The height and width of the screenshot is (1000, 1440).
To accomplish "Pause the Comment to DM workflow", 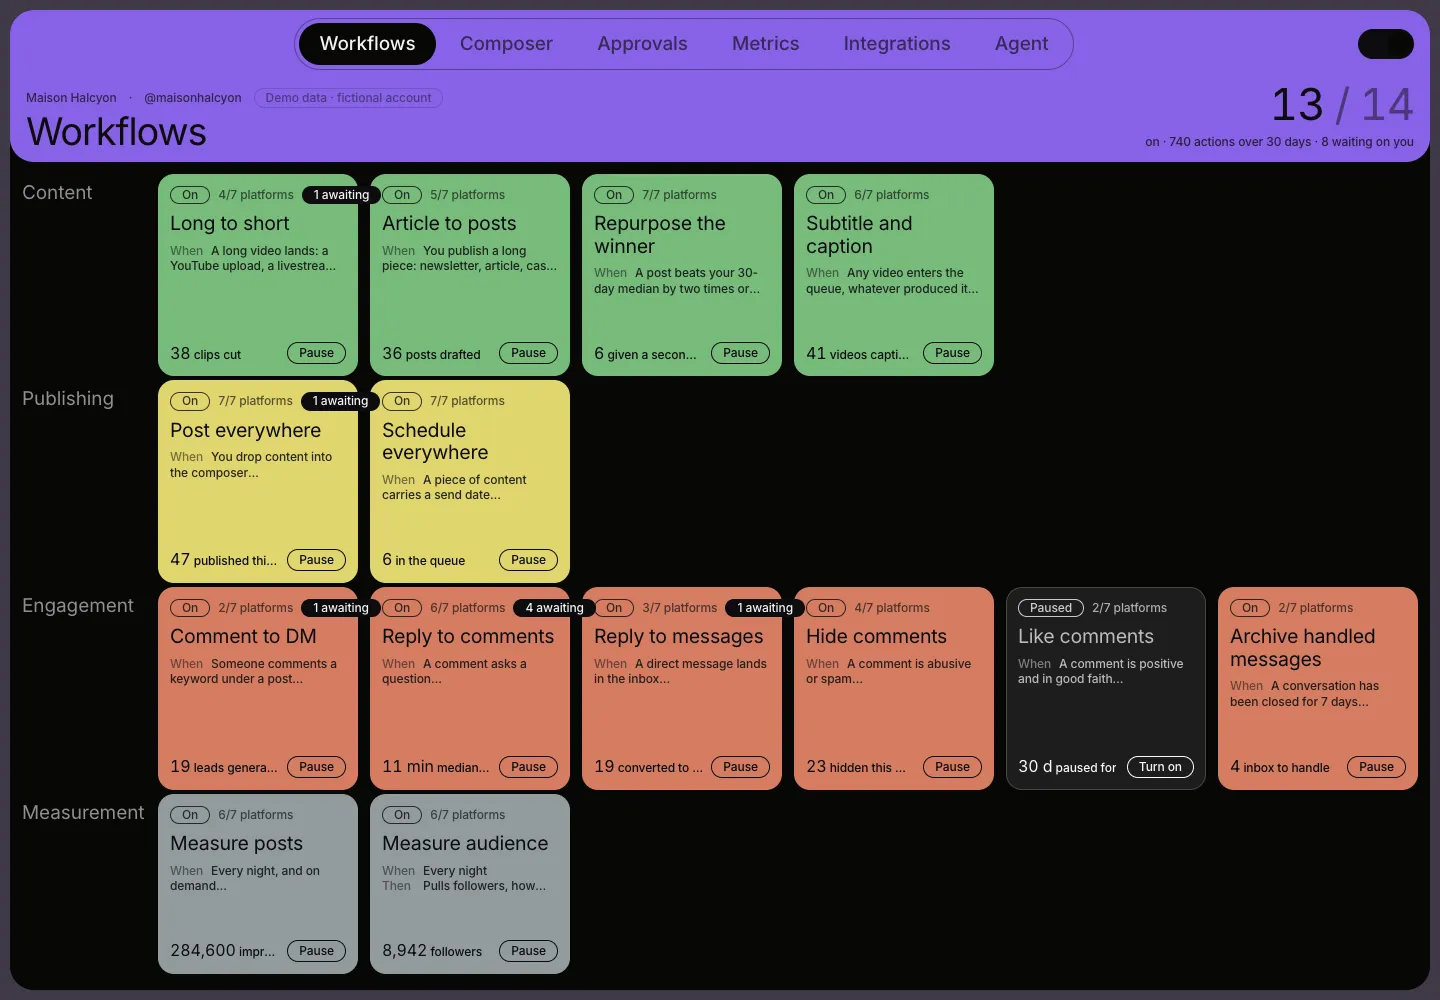I will 316,767.
